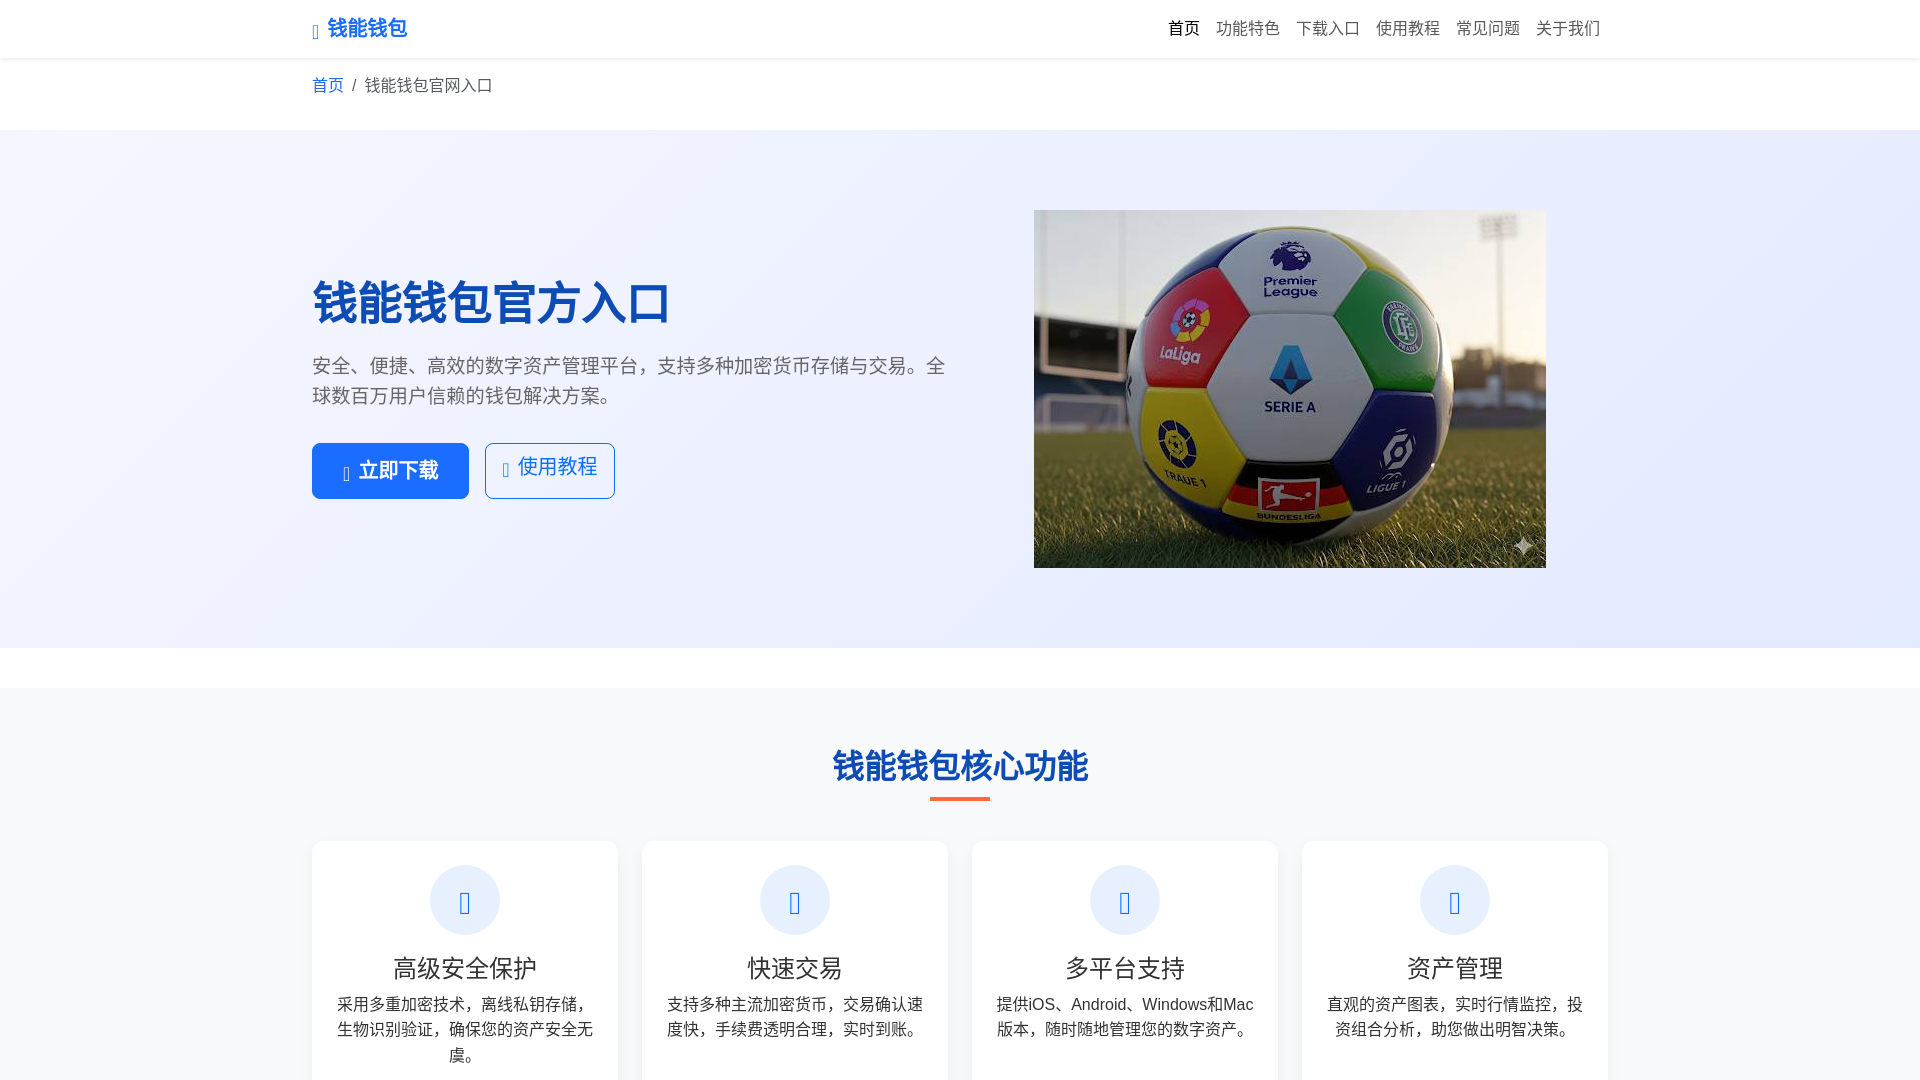This screenshot has height=1080, width=1920.
Task: Click the section heading 钱能钱包核心功能
Action: (x=960, y=767)
